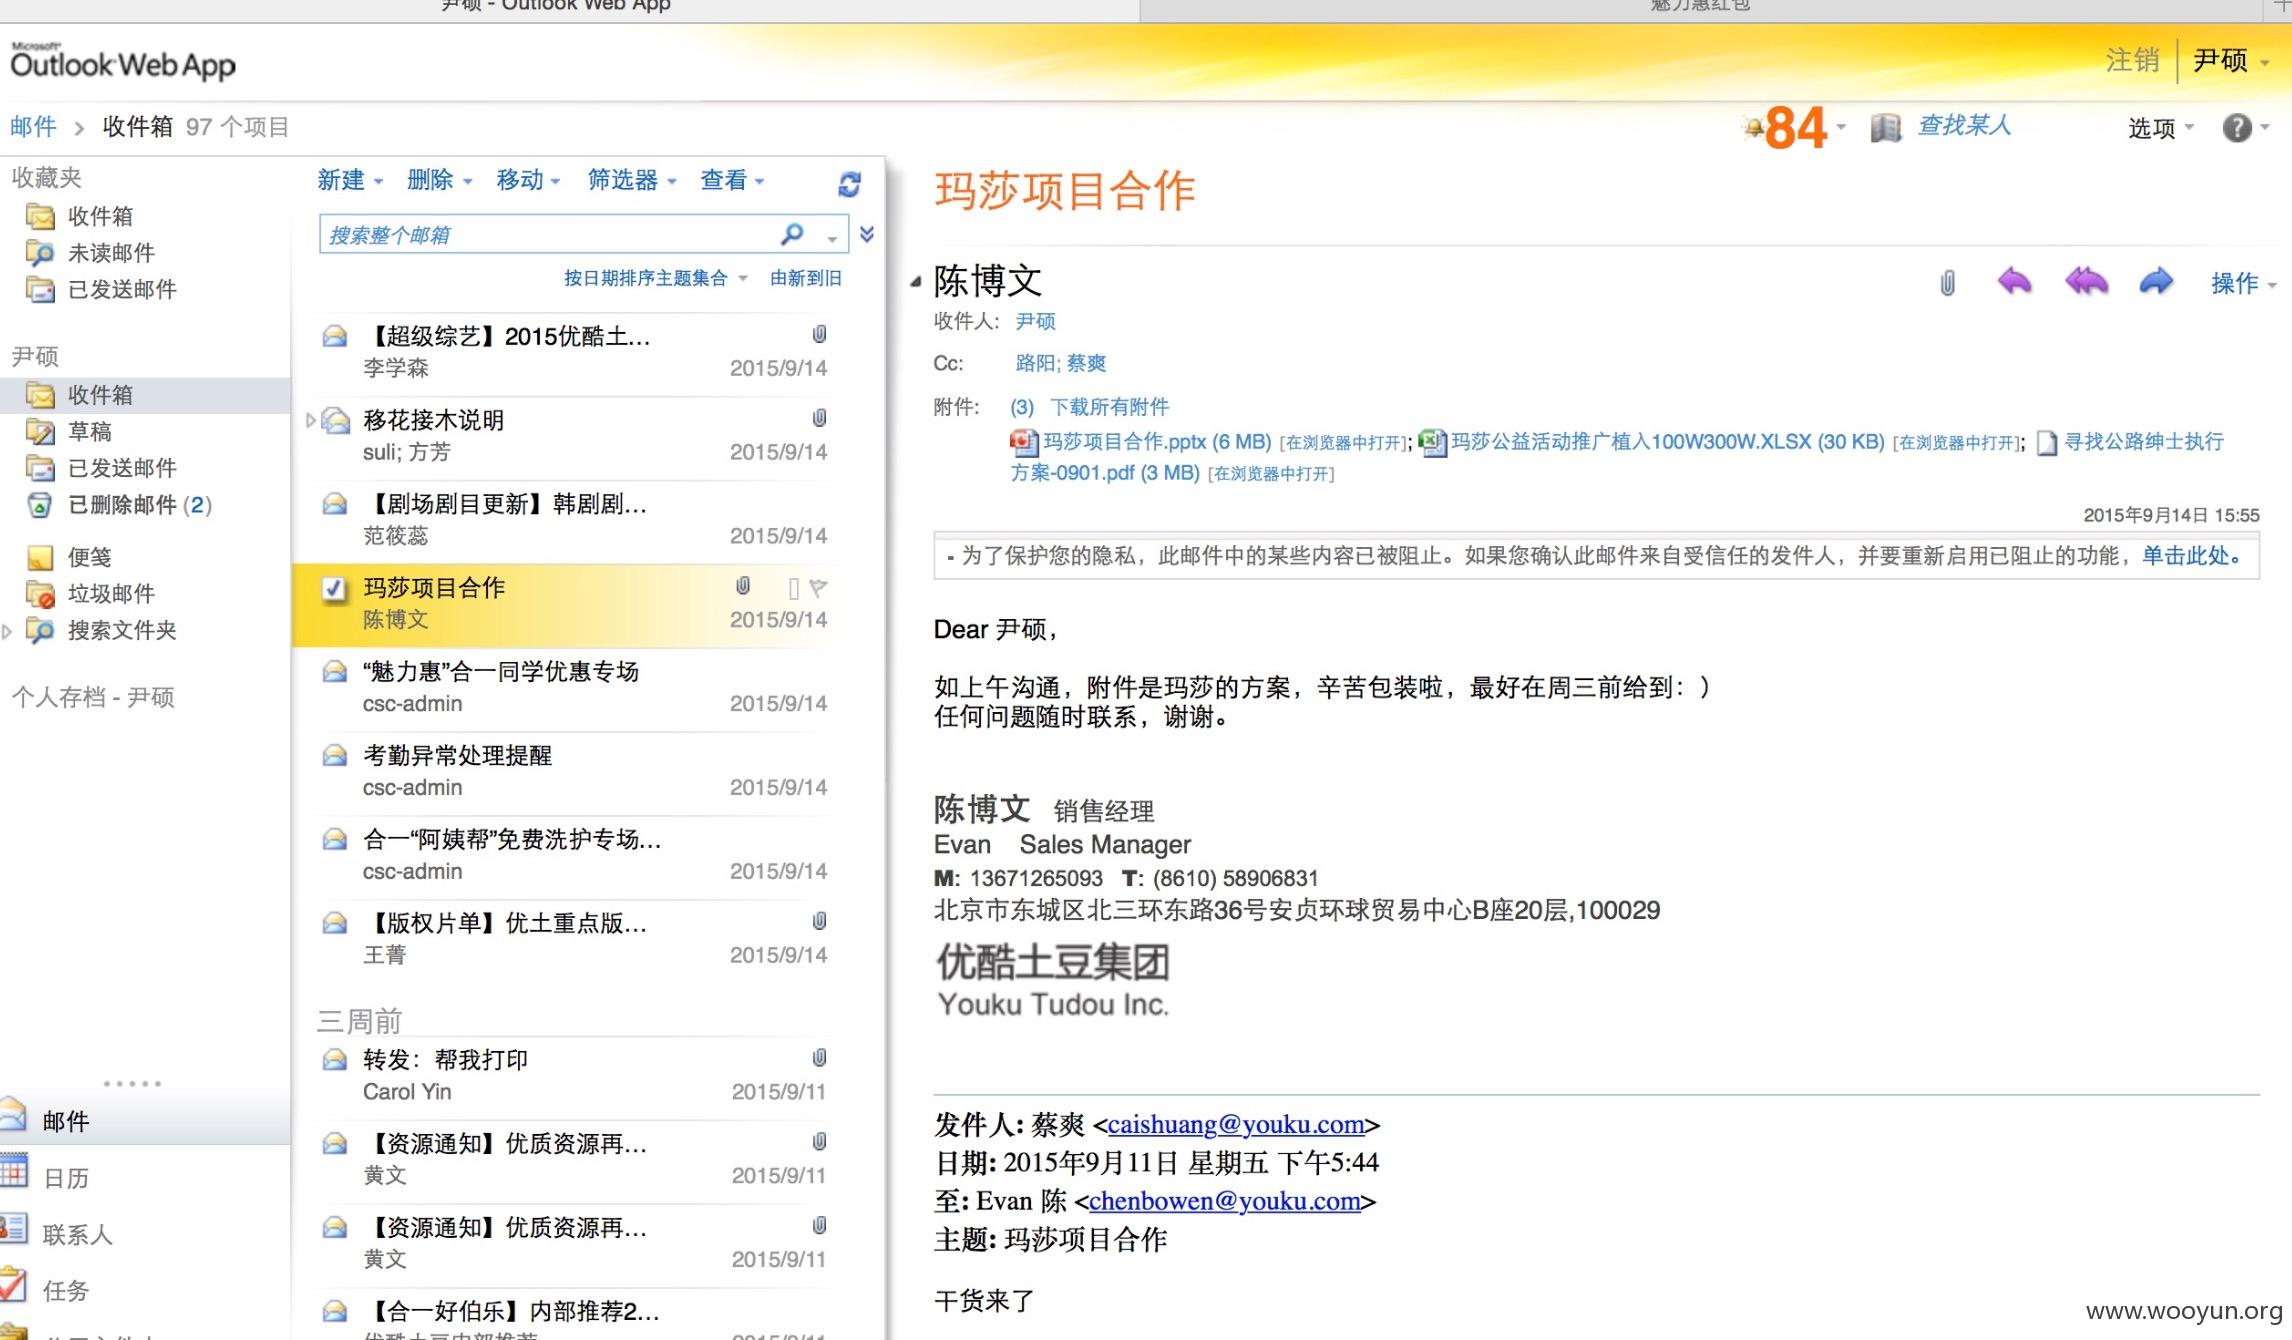
Task: Open the 查看 view dropdown
Action: click(732, 180)
